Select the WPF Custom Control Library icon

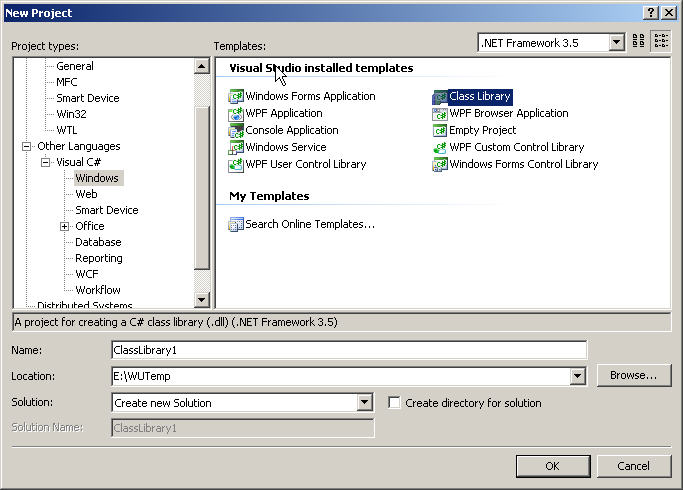pos(440,147)
